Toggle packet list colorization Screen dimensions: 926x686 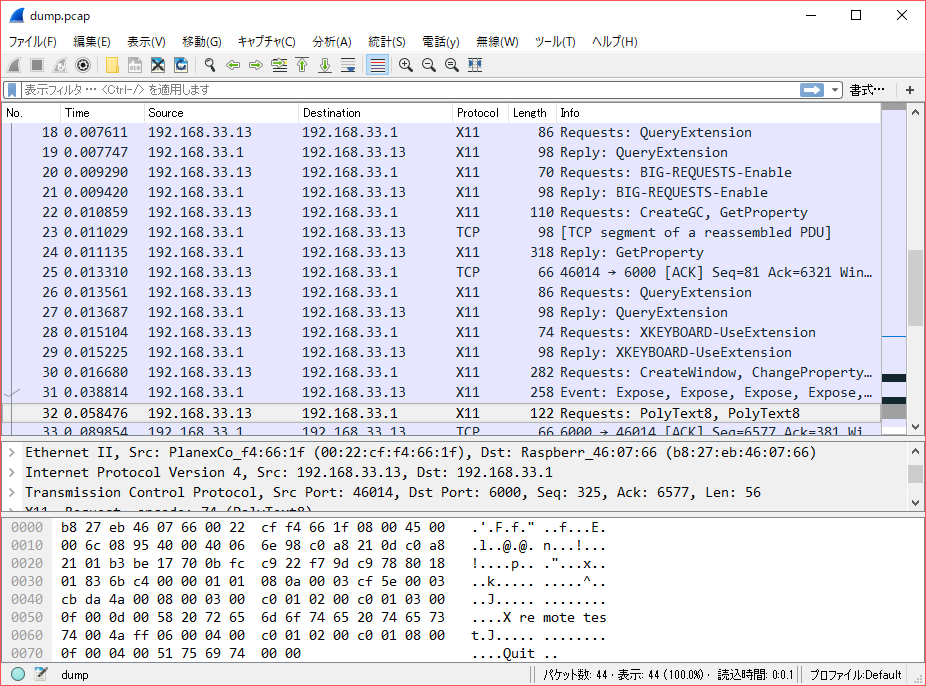coord(377,65)
